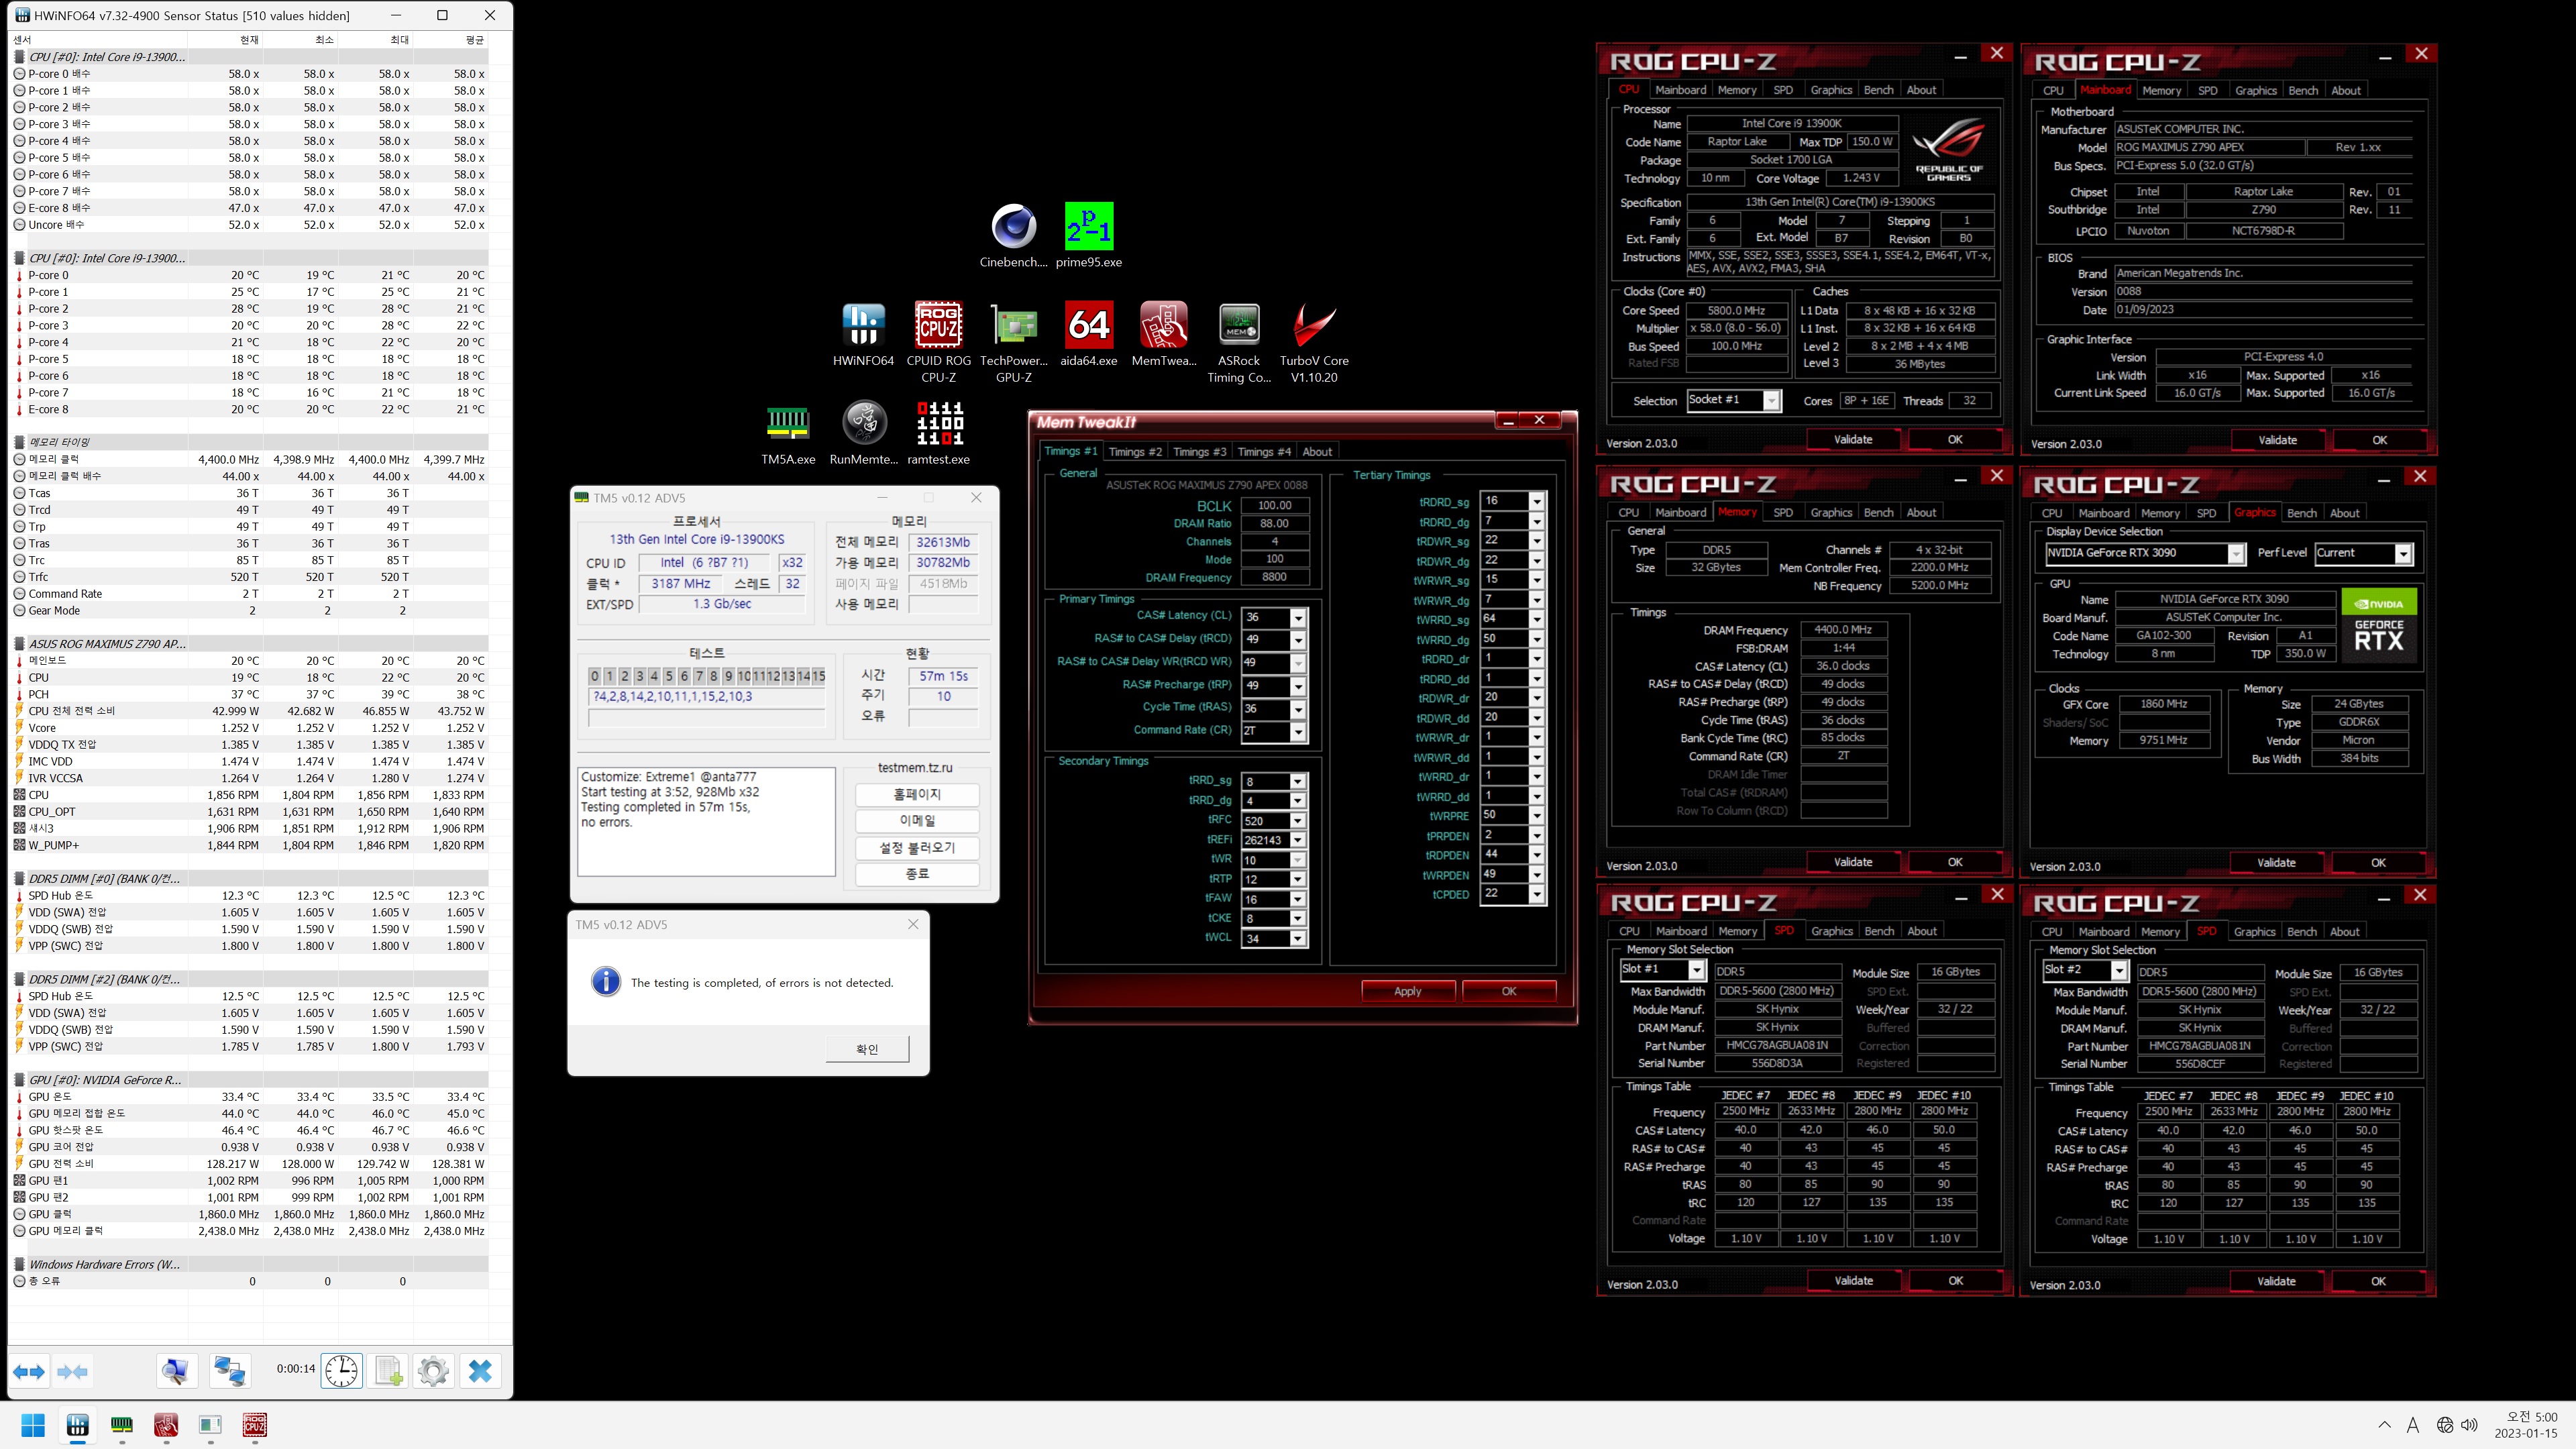Click the expand columns arrows icon in HWiNFO
The width and height of the screenshot is (2576, 1449).
coord(29,1371)
